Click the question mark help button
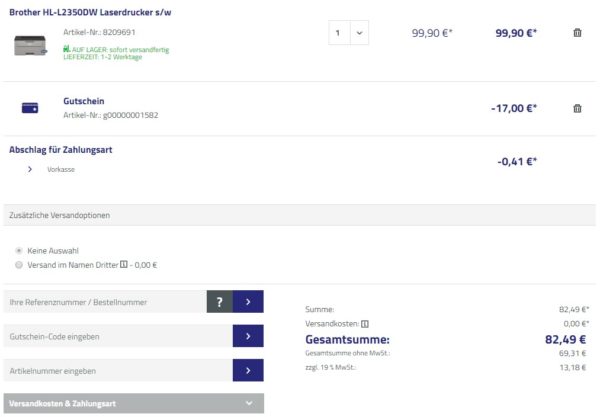The height and width of the screenshot is (417, 600). (218, 302)
